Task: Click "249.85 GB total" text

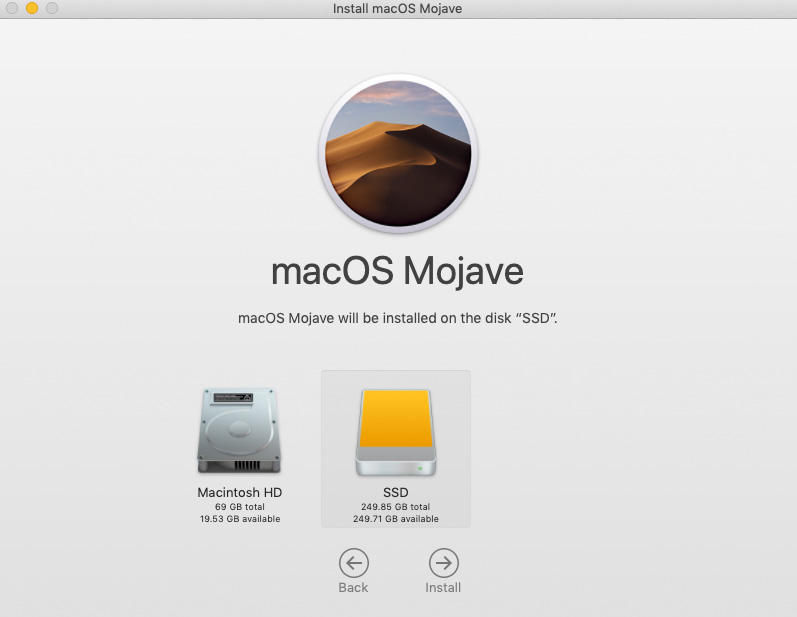Action: [x=395, y=507]
